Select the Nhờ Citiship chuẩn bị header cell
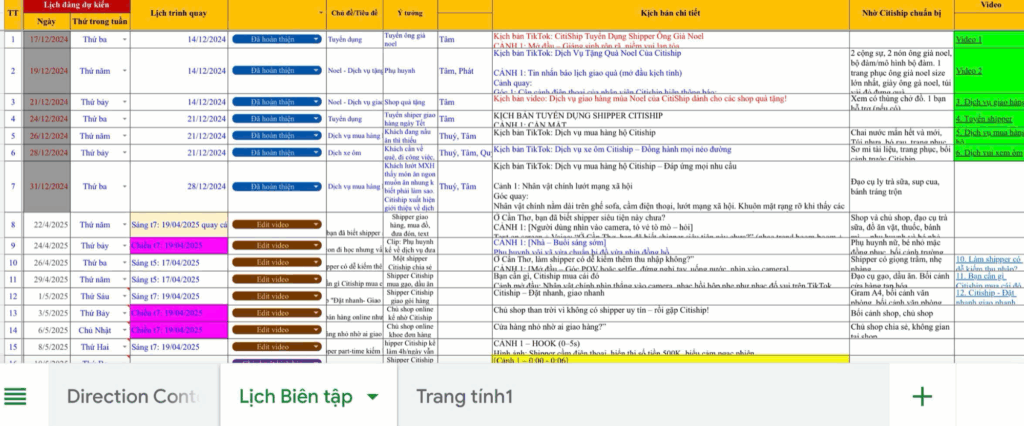The image size is (1024, 426). (x=901, y=13)
